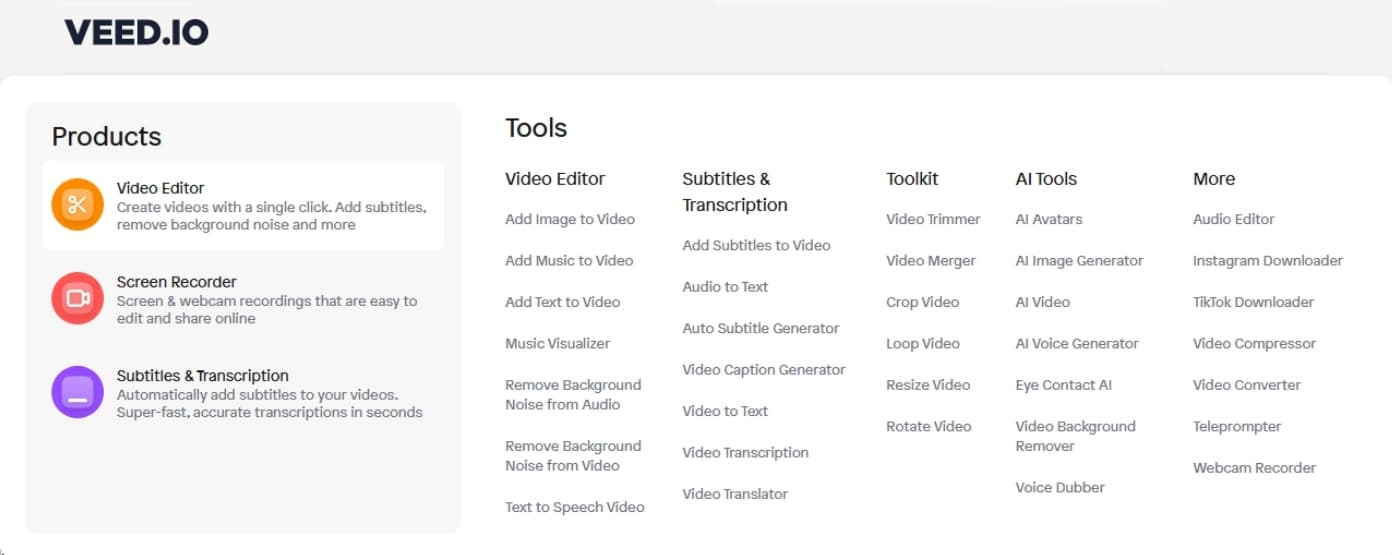1392x555 pixels.
Task: Open Video Converter
Action: click(x=1246, y=385)
